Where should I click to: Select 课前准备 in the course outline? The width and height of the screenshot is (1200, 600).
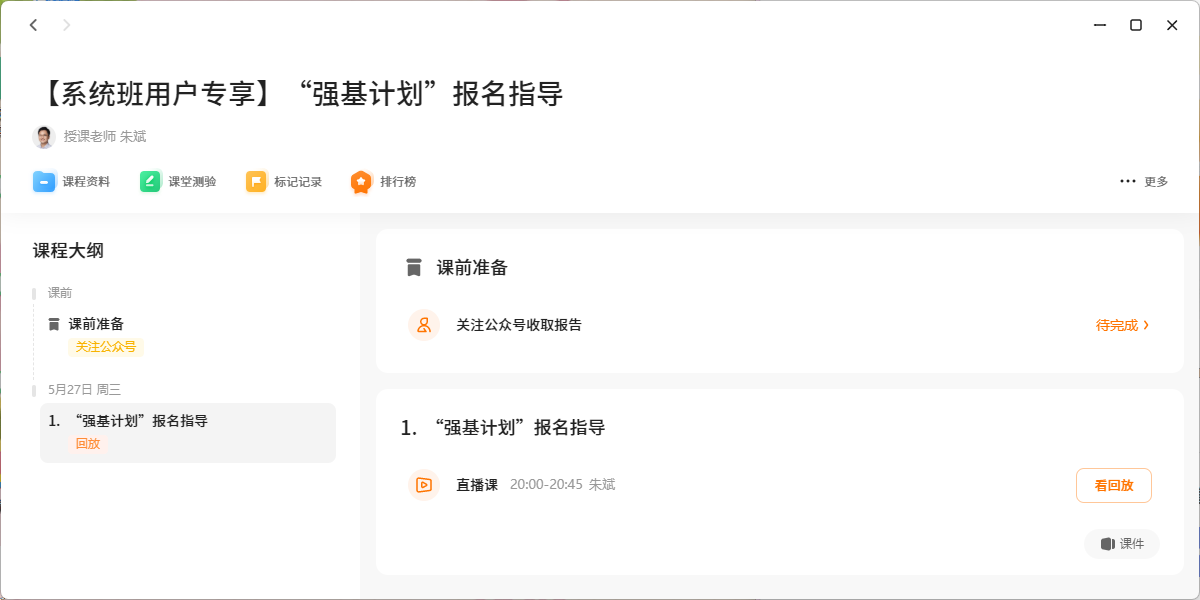point(97,323)
